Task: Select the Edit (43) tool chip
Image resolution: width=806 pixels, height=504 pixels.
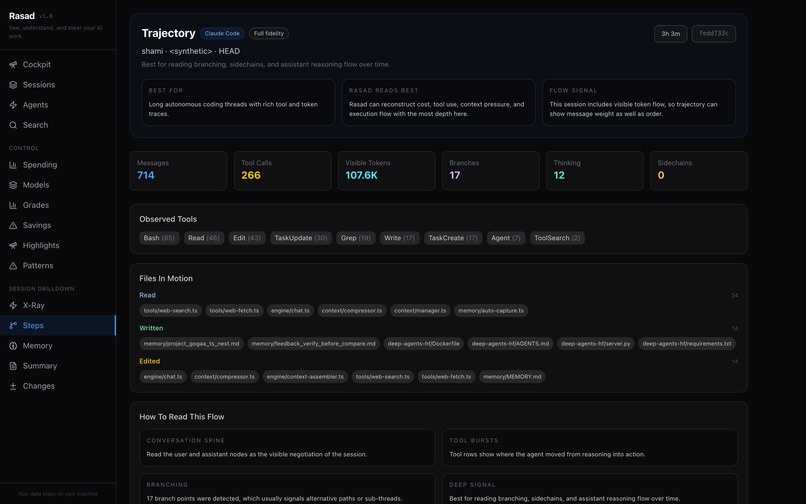Action: click(247, 238)
